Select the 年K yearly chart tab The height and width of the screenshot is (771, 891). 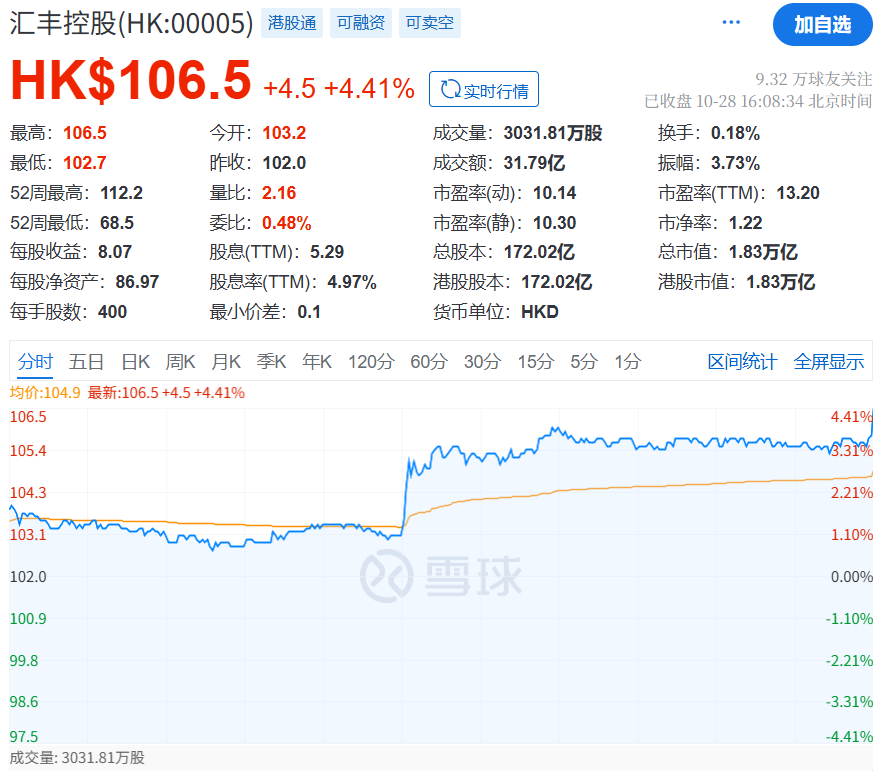317,362
